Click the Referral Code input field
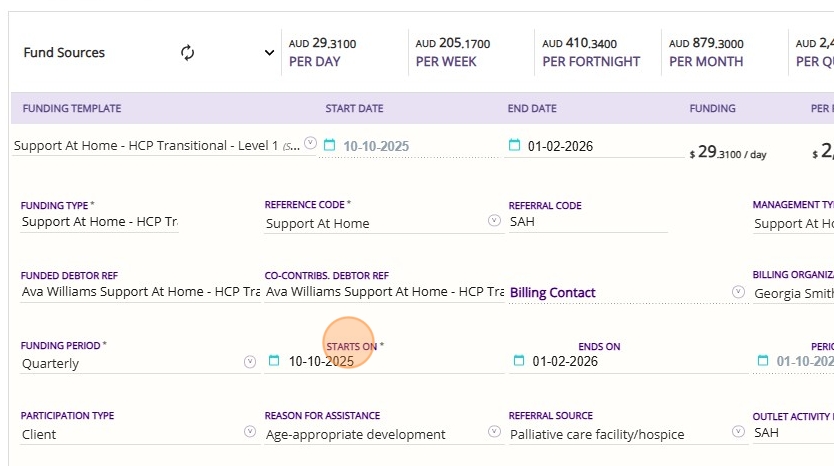This screenshot has height=466, width=834. pyautogui.click(x=587, y=222)
